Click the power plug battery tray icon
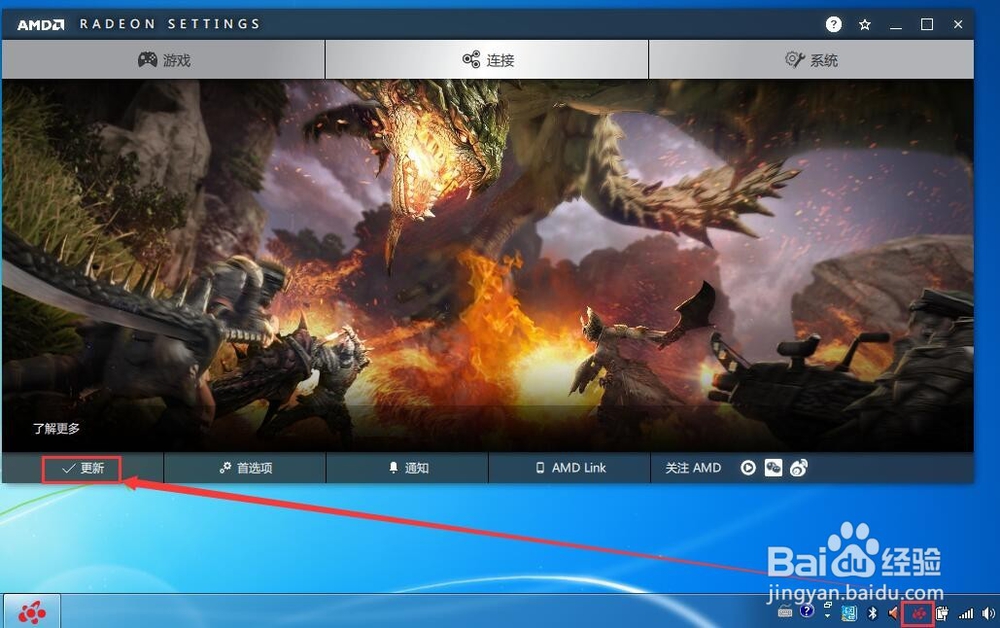This screenshot has width=1000, height=628. click(942, 613)
